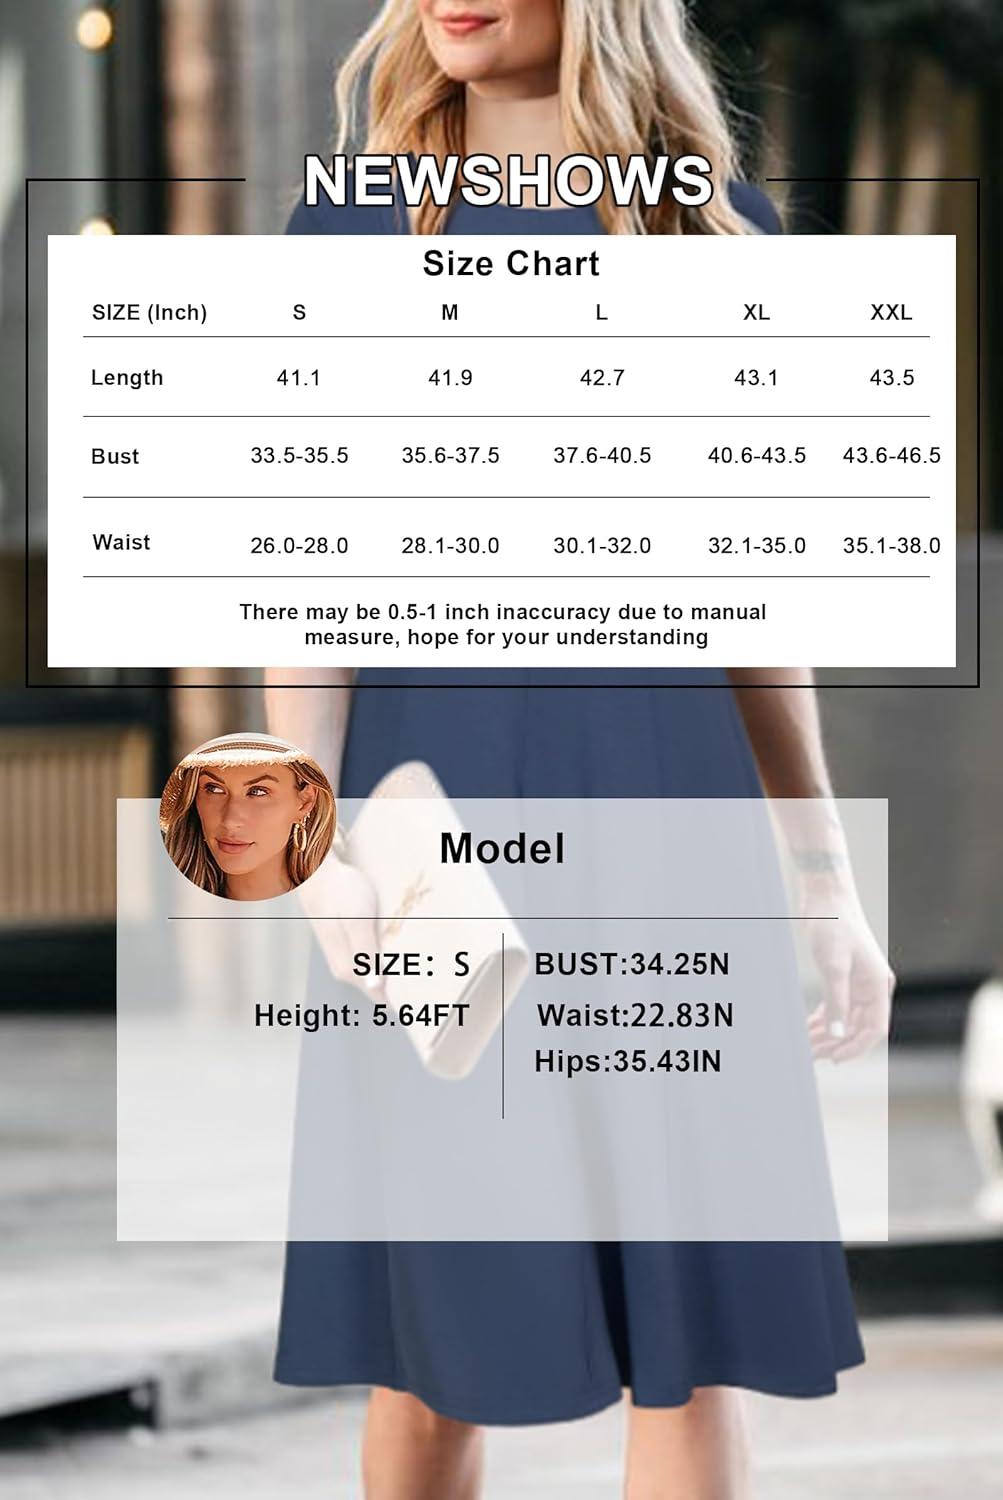Click the Waist row label in chart
1003x1500 pixels.
[x=121, y=543]
